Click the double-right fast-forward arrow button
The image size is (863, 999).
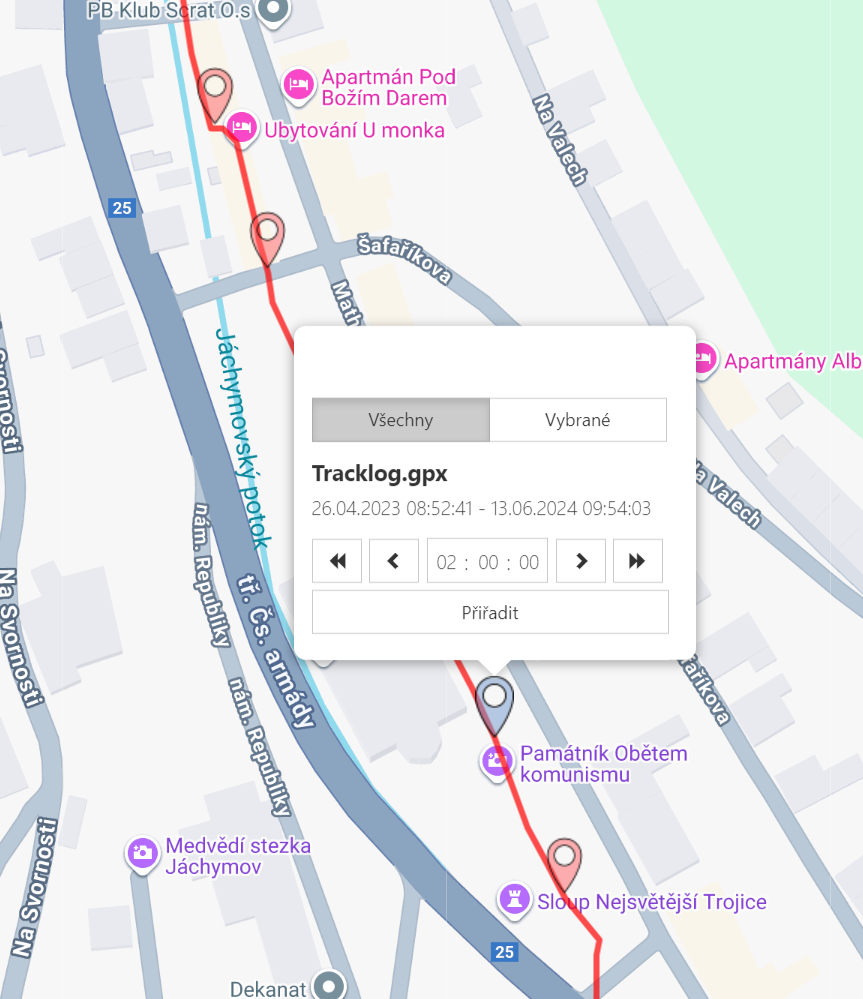point(638,561)
